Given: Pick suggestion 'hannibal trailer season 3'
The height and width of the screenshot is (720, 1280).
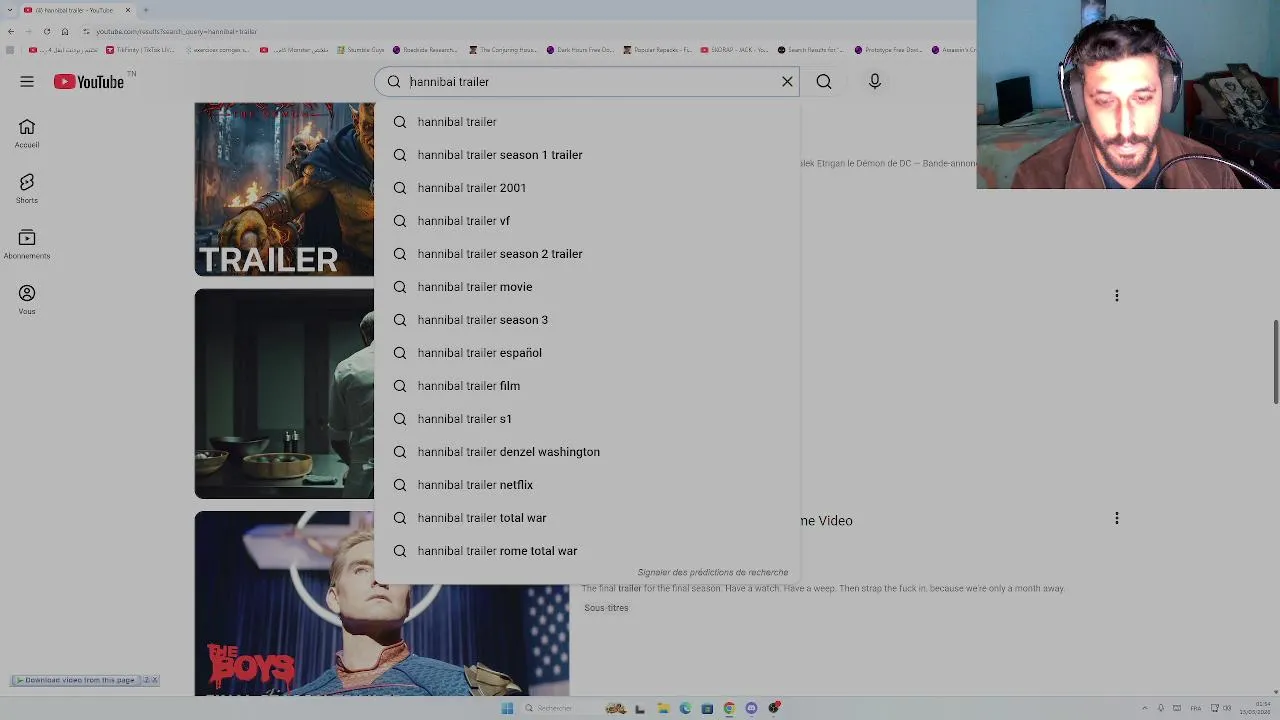Looking at the screenshot, I should (x=587, y=320).
